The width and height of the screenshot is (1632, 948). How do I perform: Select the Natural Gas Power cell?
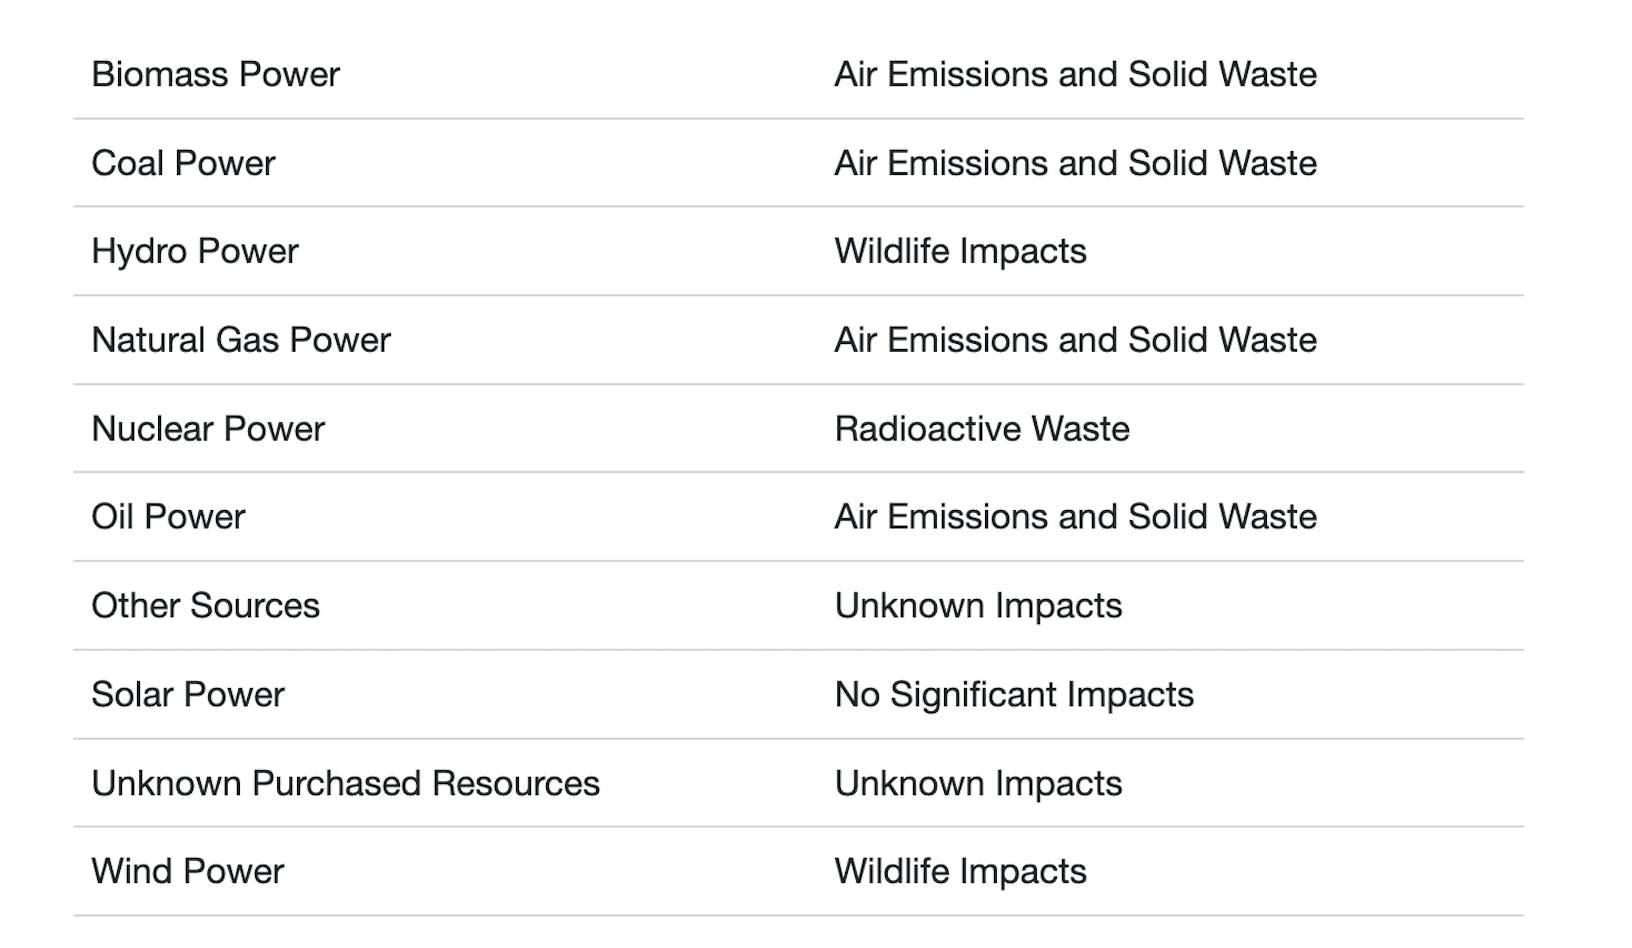(241, 340)
